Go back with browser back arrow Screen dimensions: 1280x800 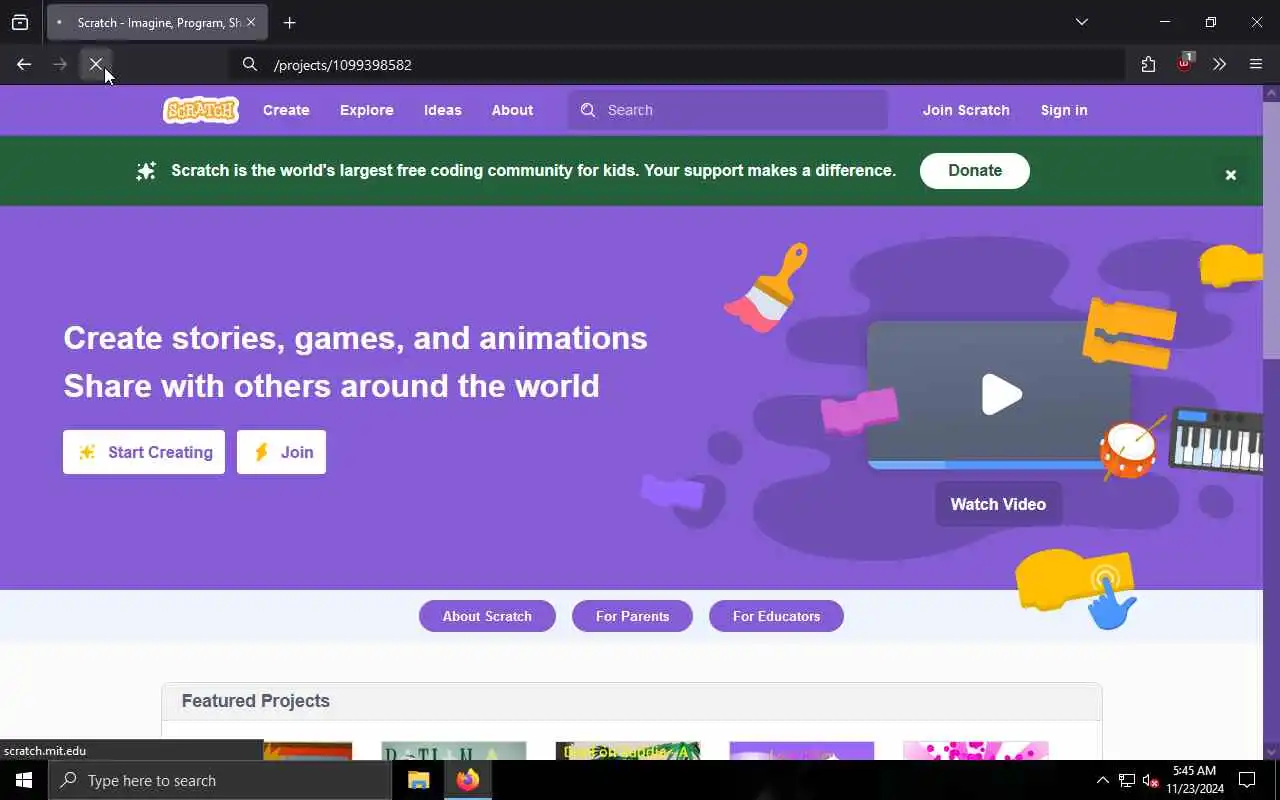coord(24,64)
